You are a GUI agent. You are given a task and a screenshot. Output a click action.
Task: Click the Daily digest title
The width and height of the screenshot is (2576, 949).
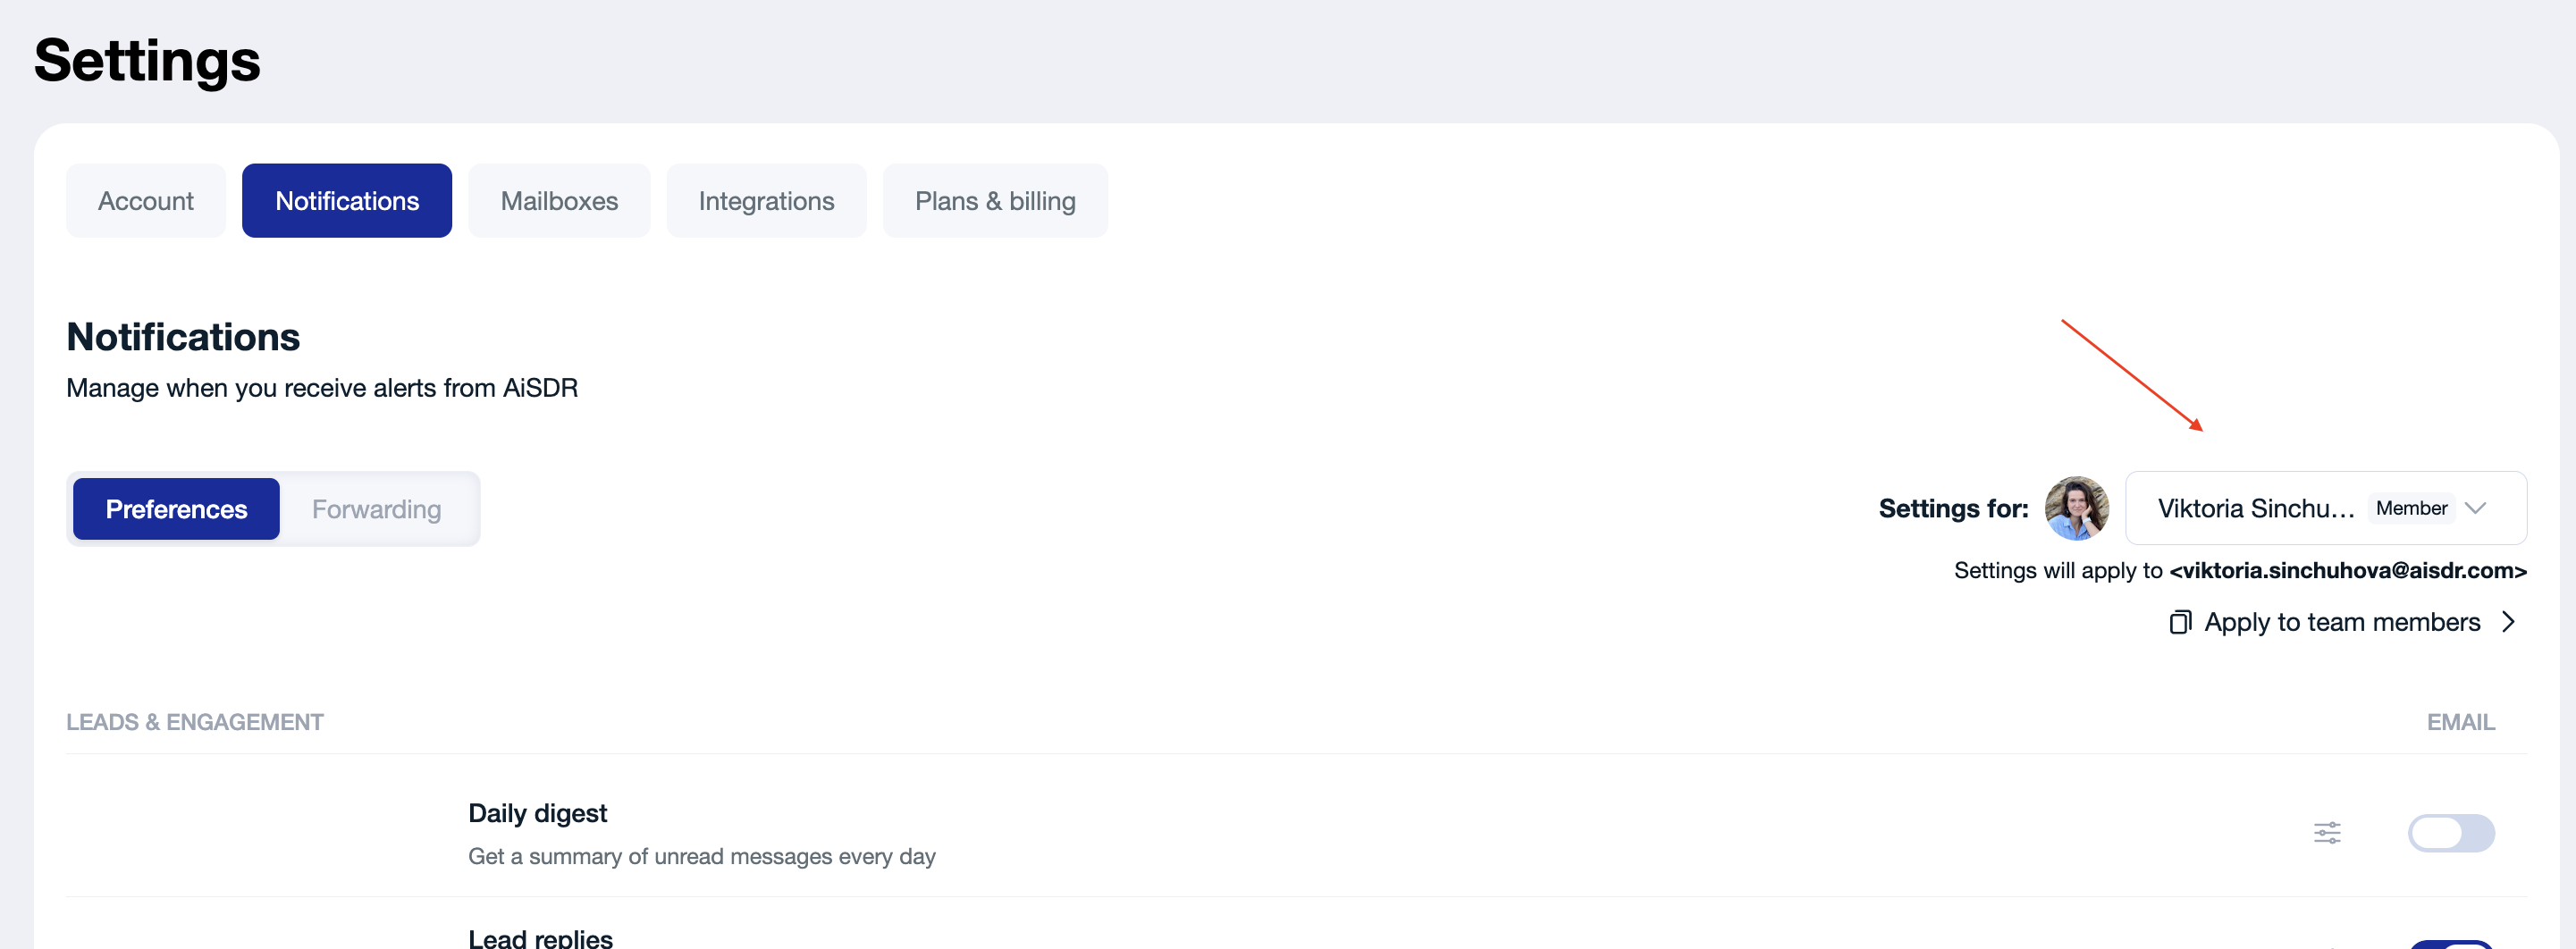pos(537,813)
